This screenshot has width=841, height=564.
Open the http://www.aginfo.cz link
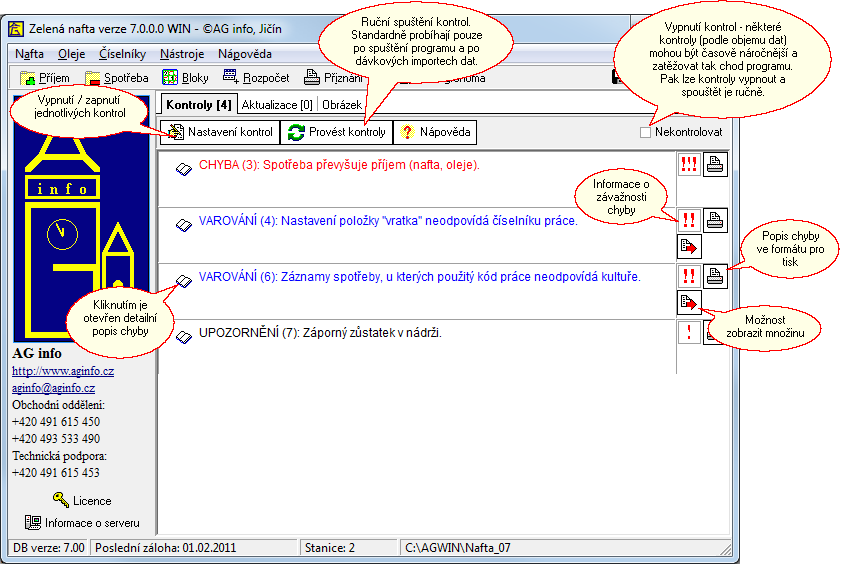point(63,371)
